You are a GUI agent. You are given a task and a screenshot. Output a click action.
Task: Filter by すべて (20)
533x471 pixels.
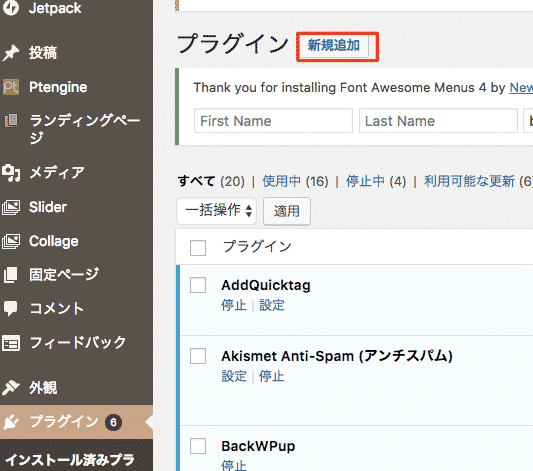[x=211, y=181]
